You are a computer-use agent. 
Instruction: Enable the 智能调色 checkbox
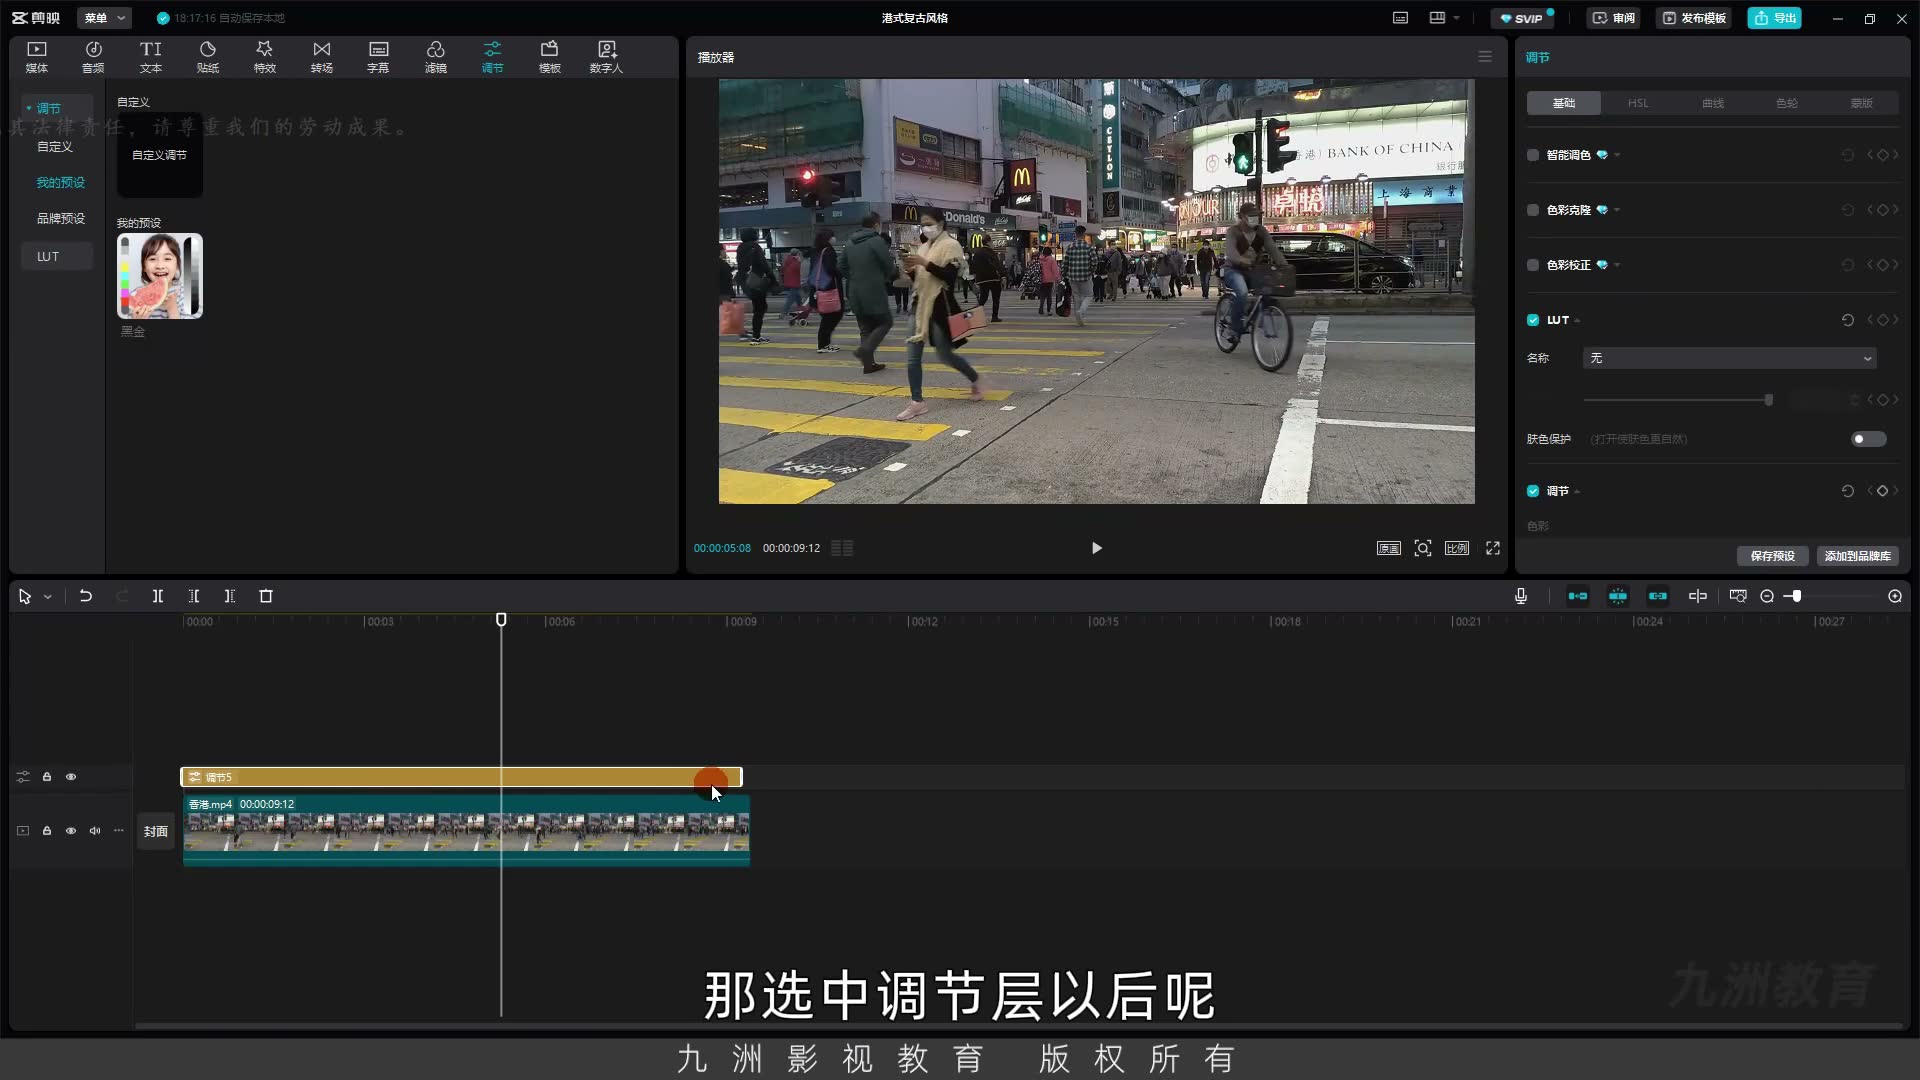(1533, 155)
